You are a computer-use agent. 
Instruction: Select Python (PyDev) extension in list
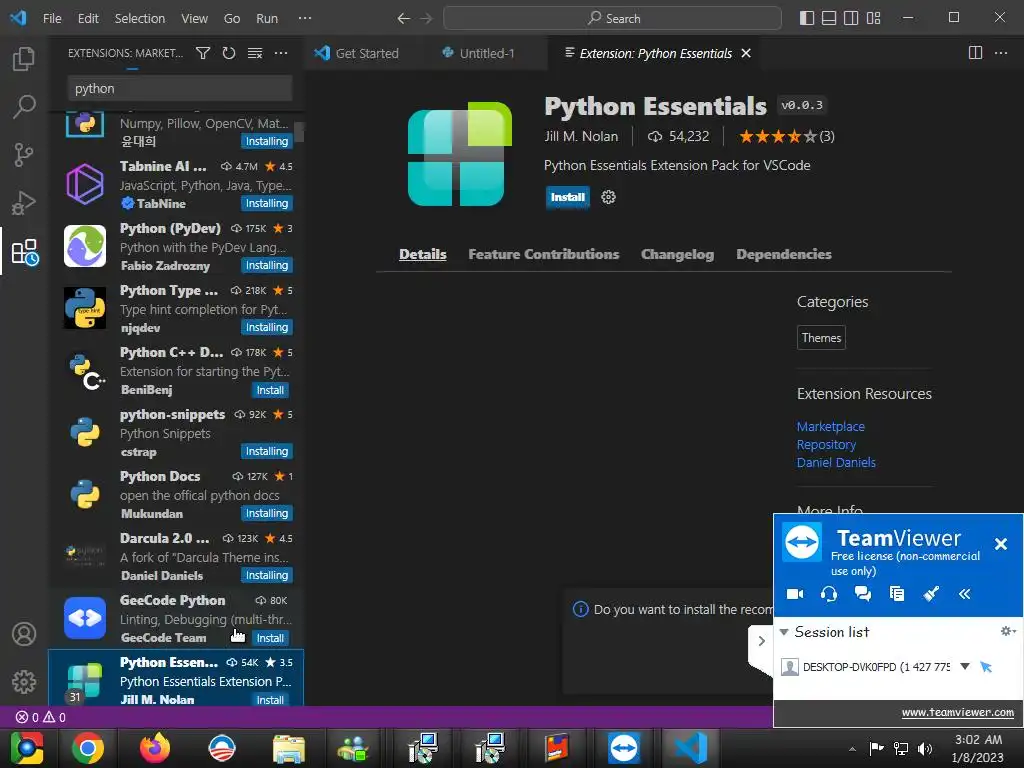(176, 247)
